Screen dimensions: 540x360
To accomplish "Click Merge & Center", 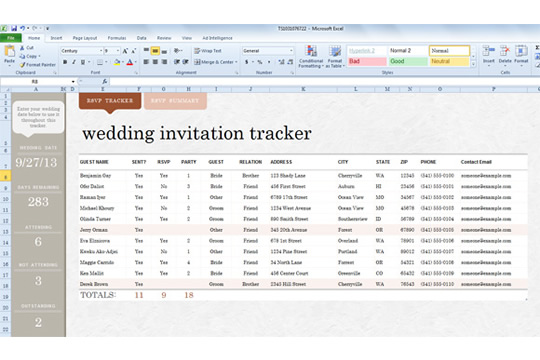I will (x=214, y=62).
